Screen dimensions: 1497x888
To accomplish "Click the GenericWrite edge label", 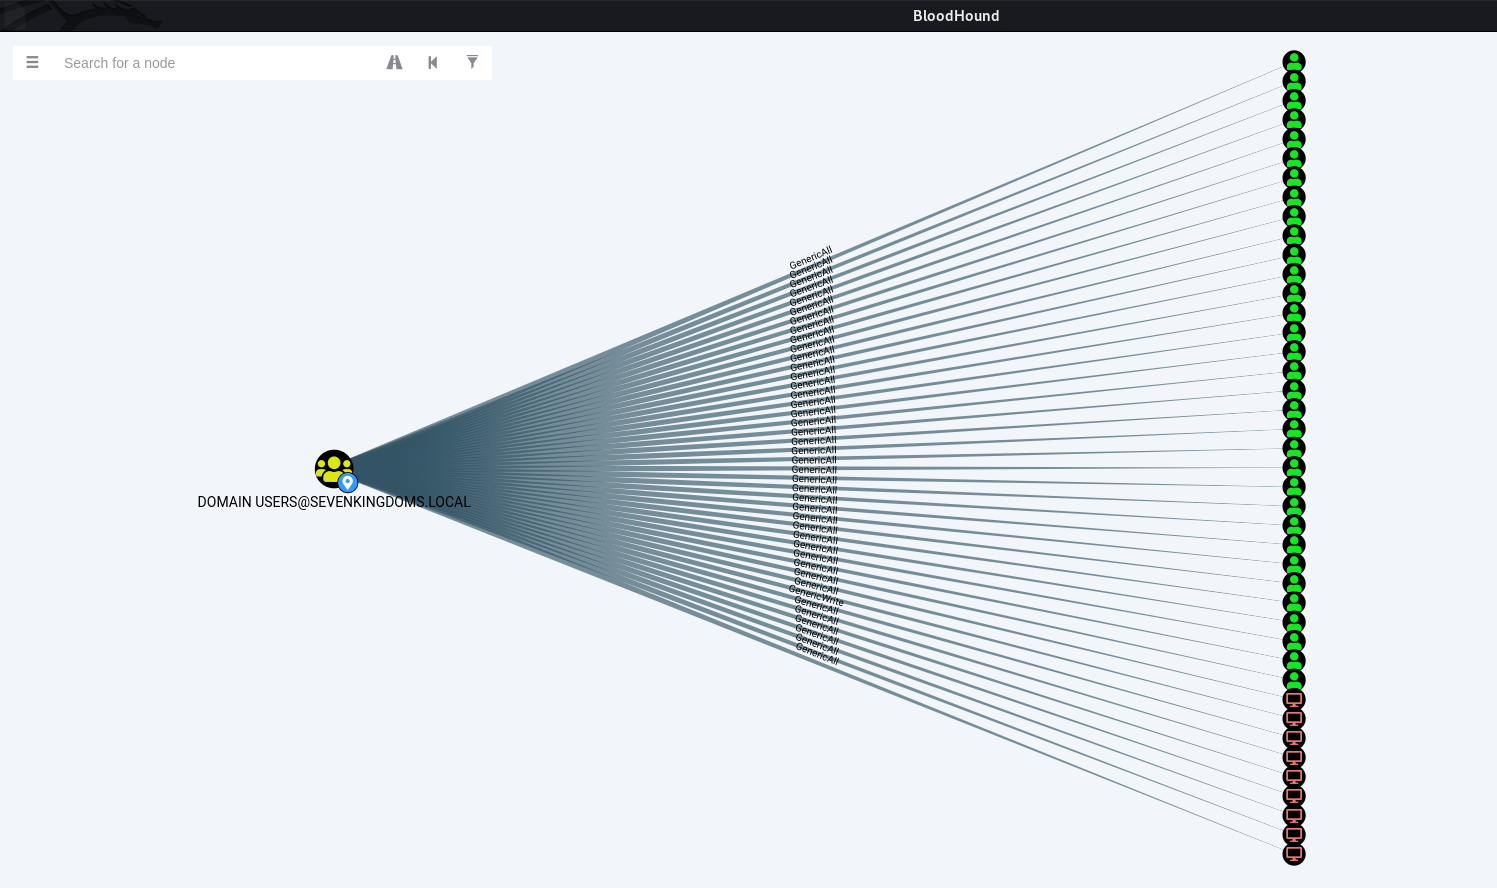I will [817, 596].
